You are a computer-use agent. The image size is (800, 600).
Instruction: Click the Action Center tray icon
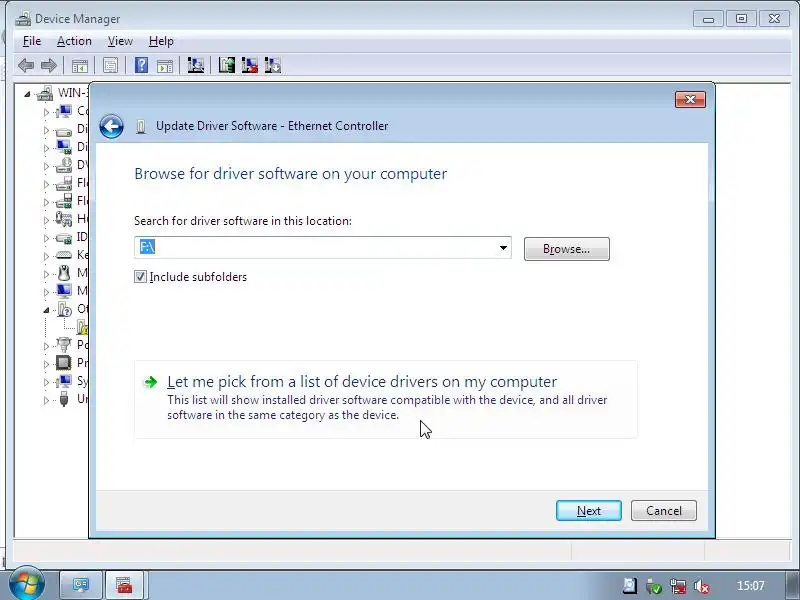point(630,586)
